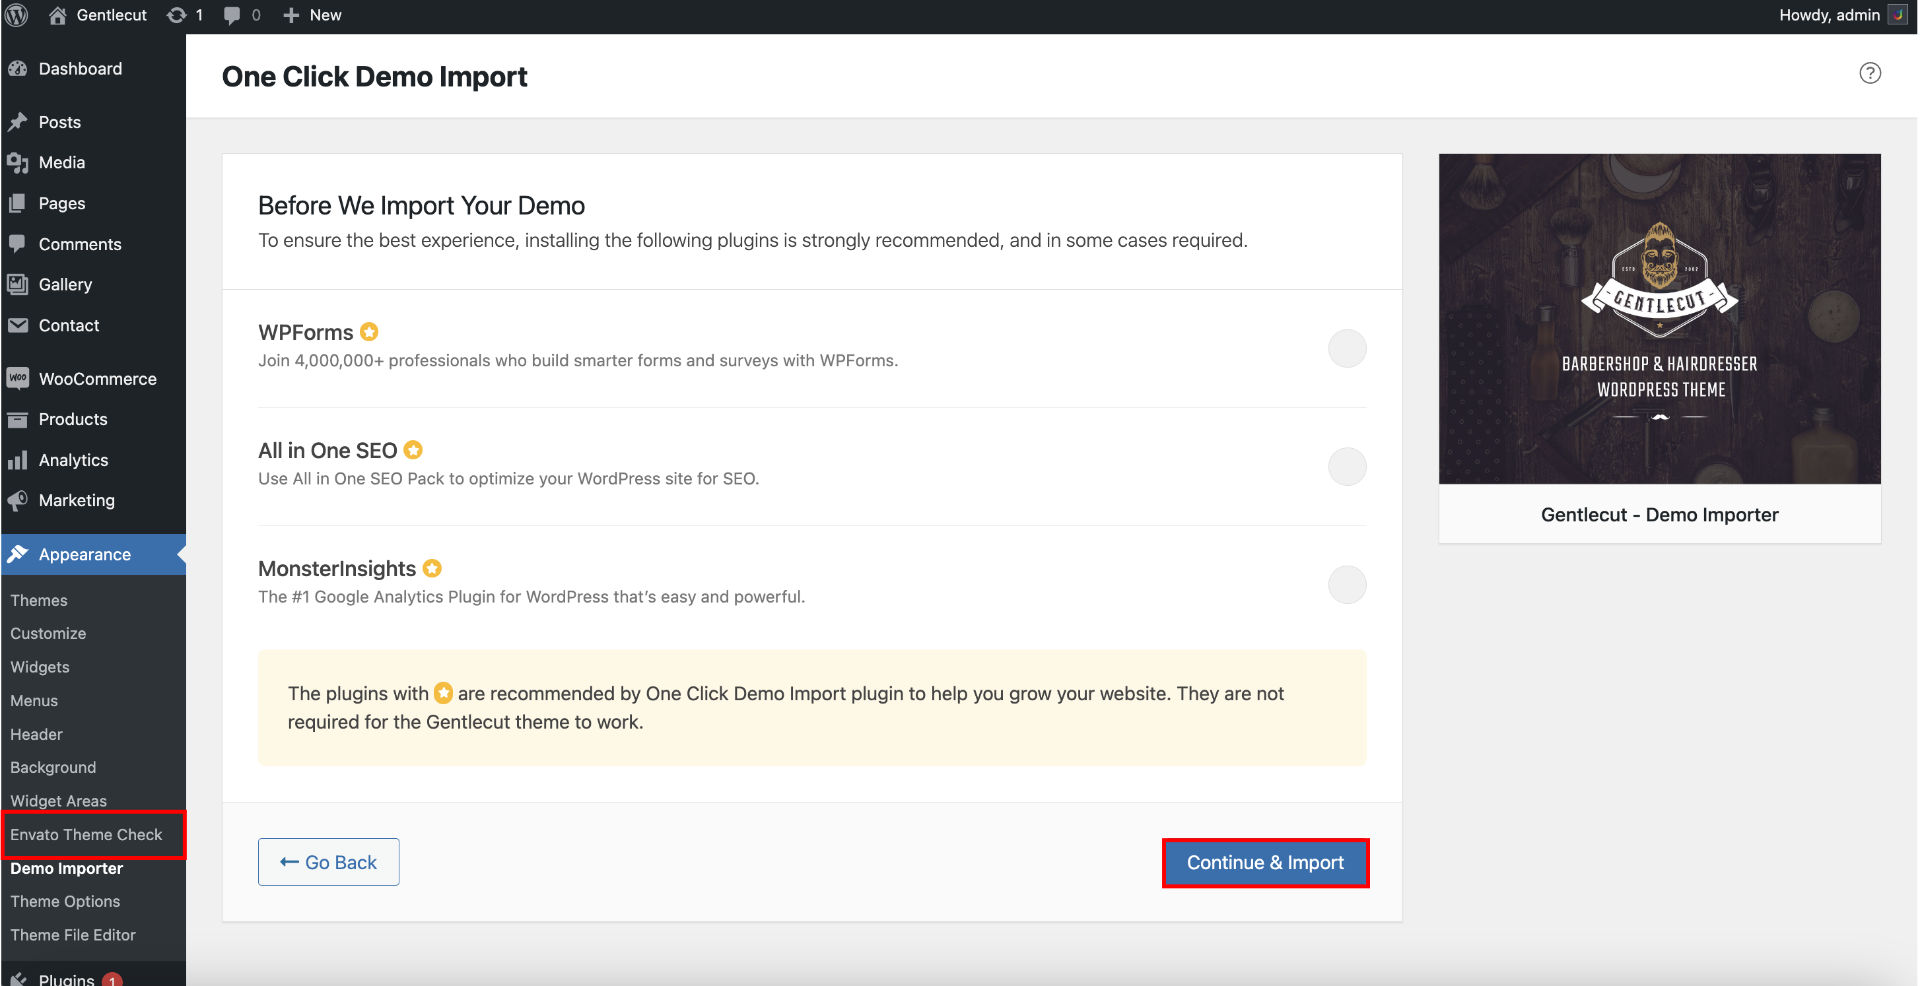Click the Gentlecut home site icon
This screenshot has height=986, width=1920.
click(x=58, y=15)
